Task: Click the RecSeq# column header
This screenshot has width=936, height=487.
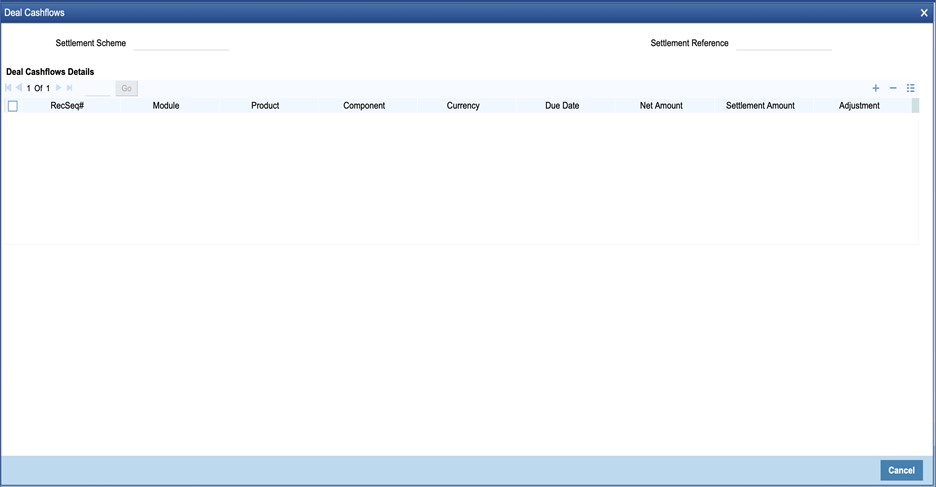Action: tap(67, 106)
